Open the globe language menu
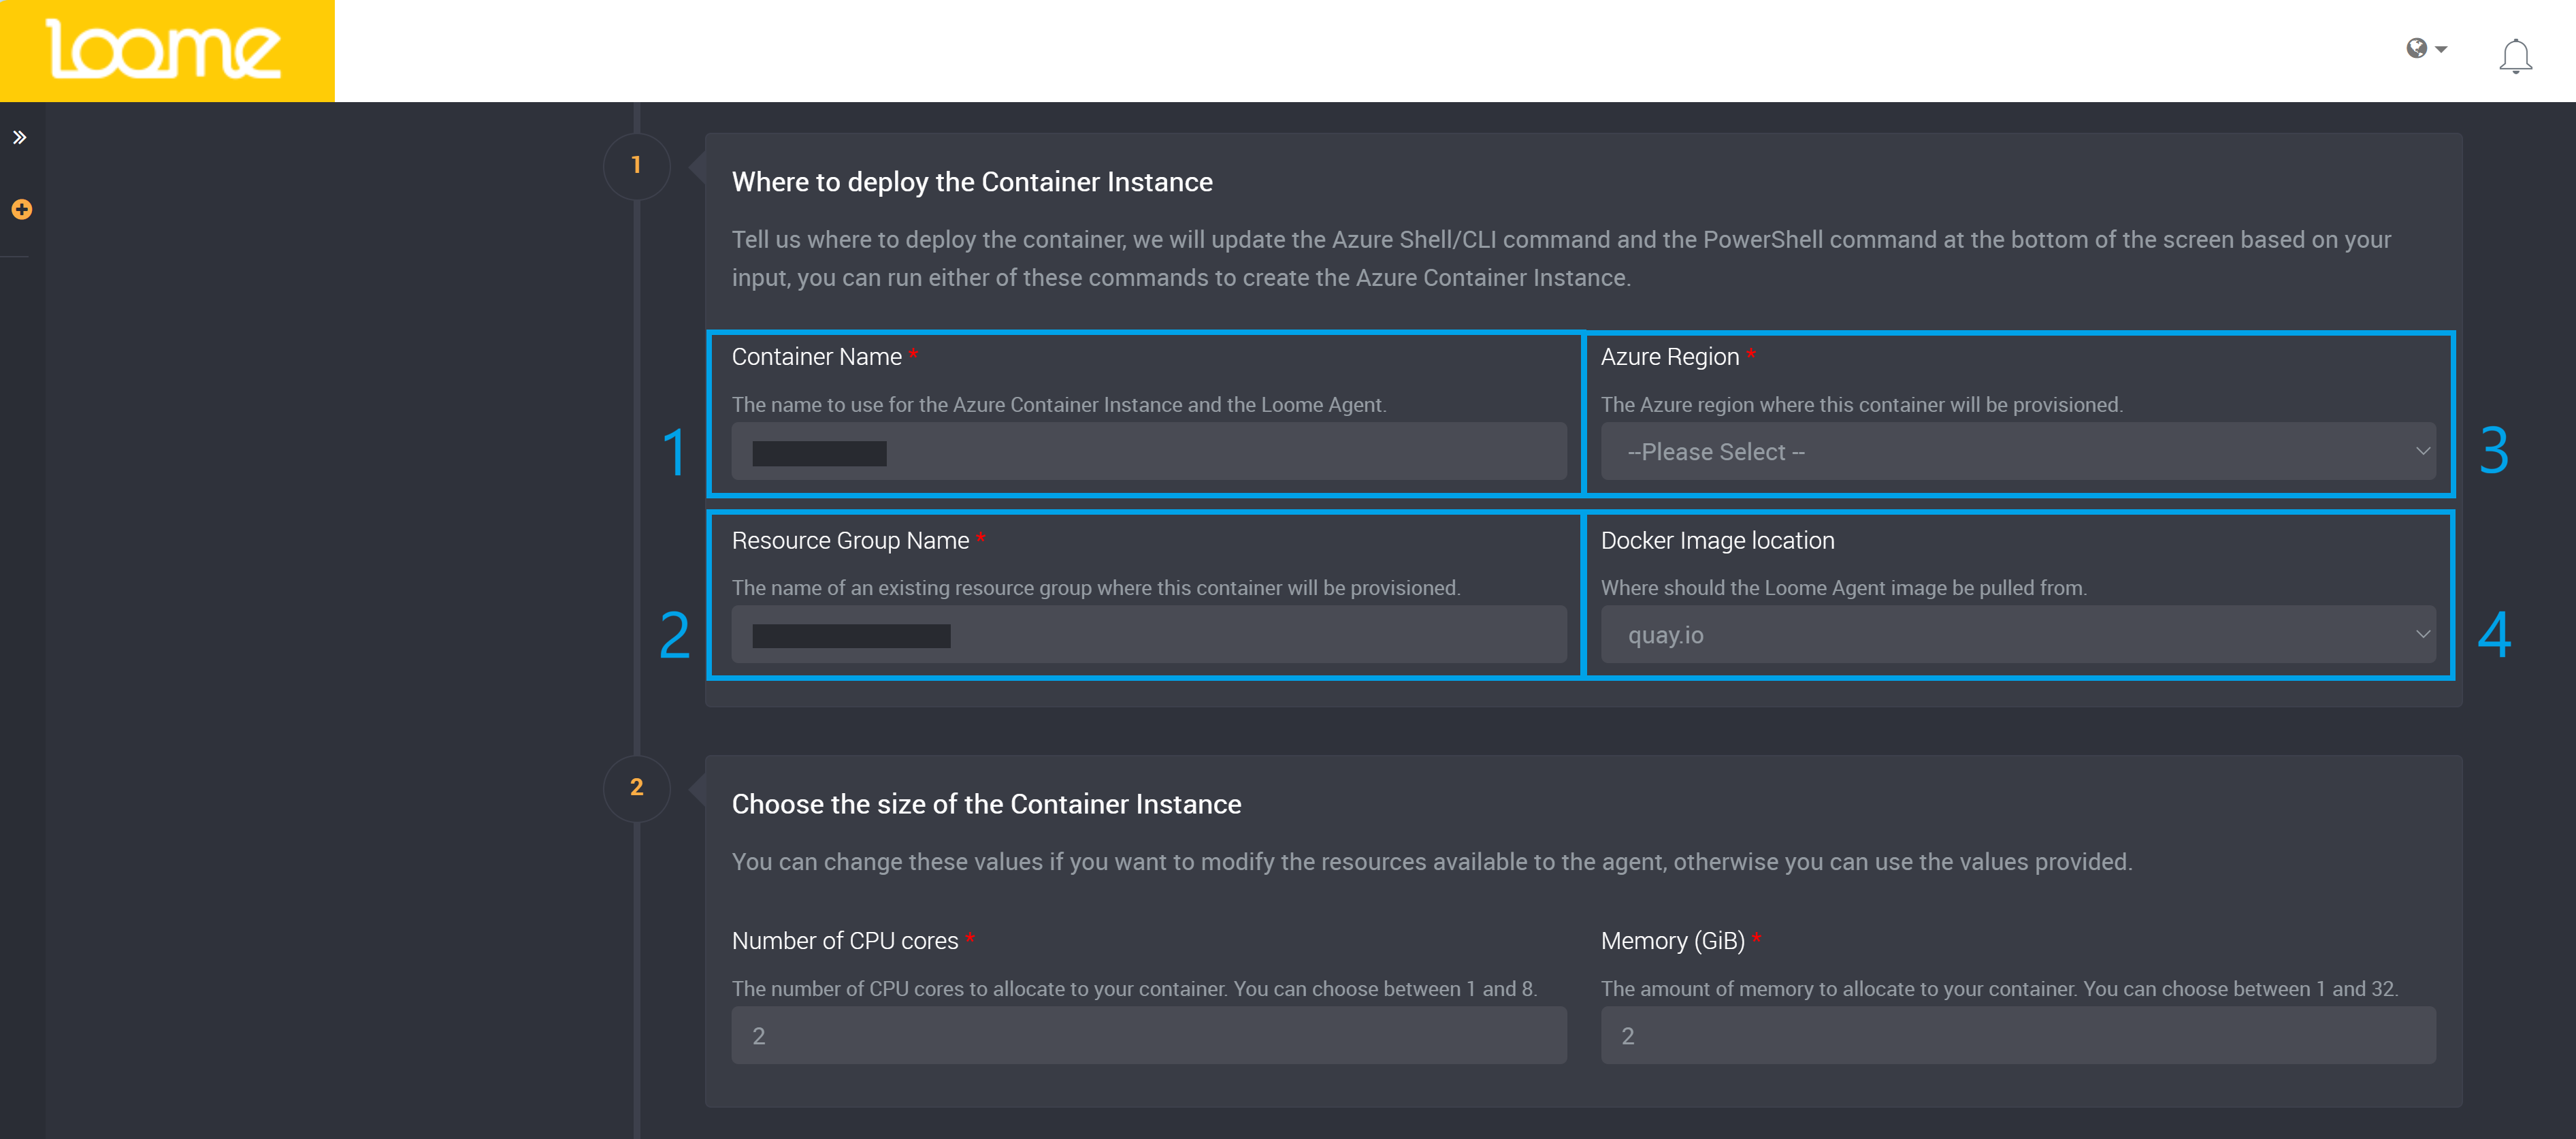 (x=2416, y=48)
